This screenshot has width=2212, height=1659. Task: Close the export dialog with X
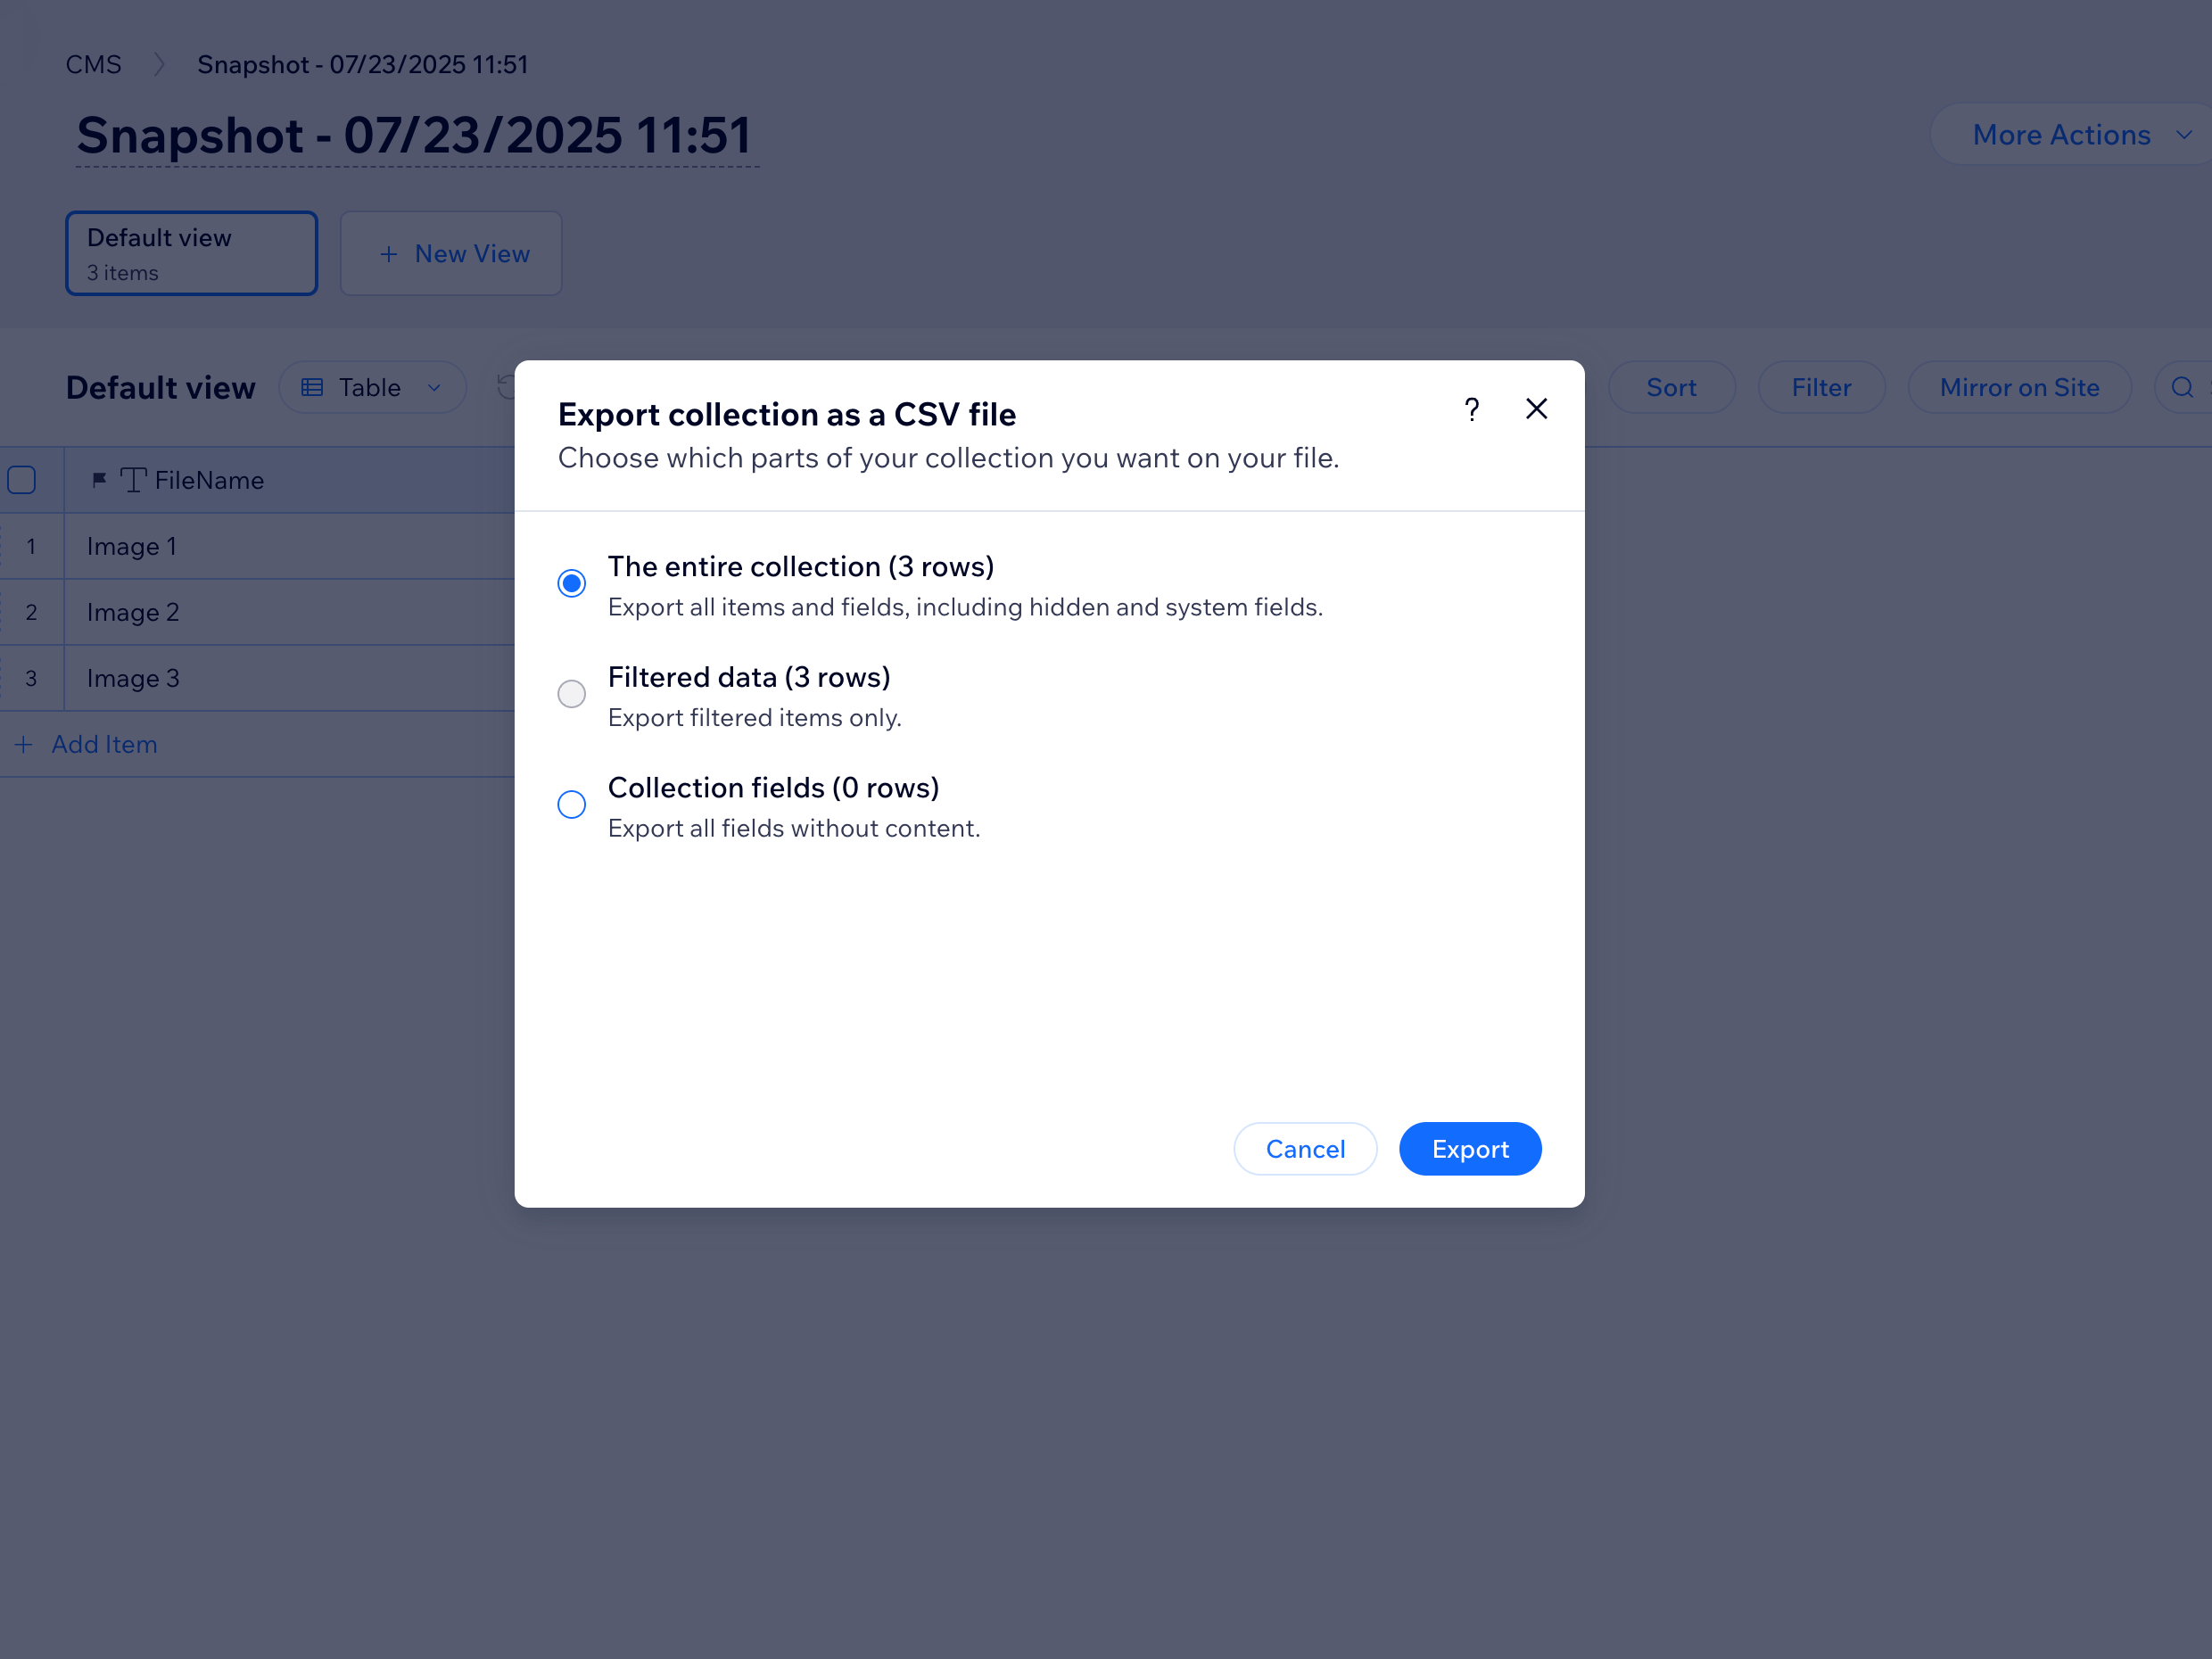click(1536, 409)
